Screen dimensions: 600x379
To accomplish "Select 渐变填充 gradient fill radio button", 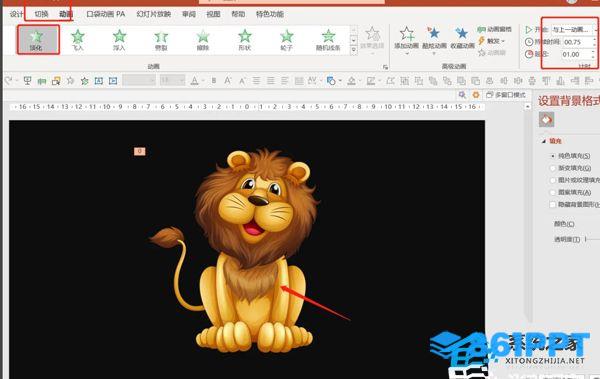I will [553, 168].
